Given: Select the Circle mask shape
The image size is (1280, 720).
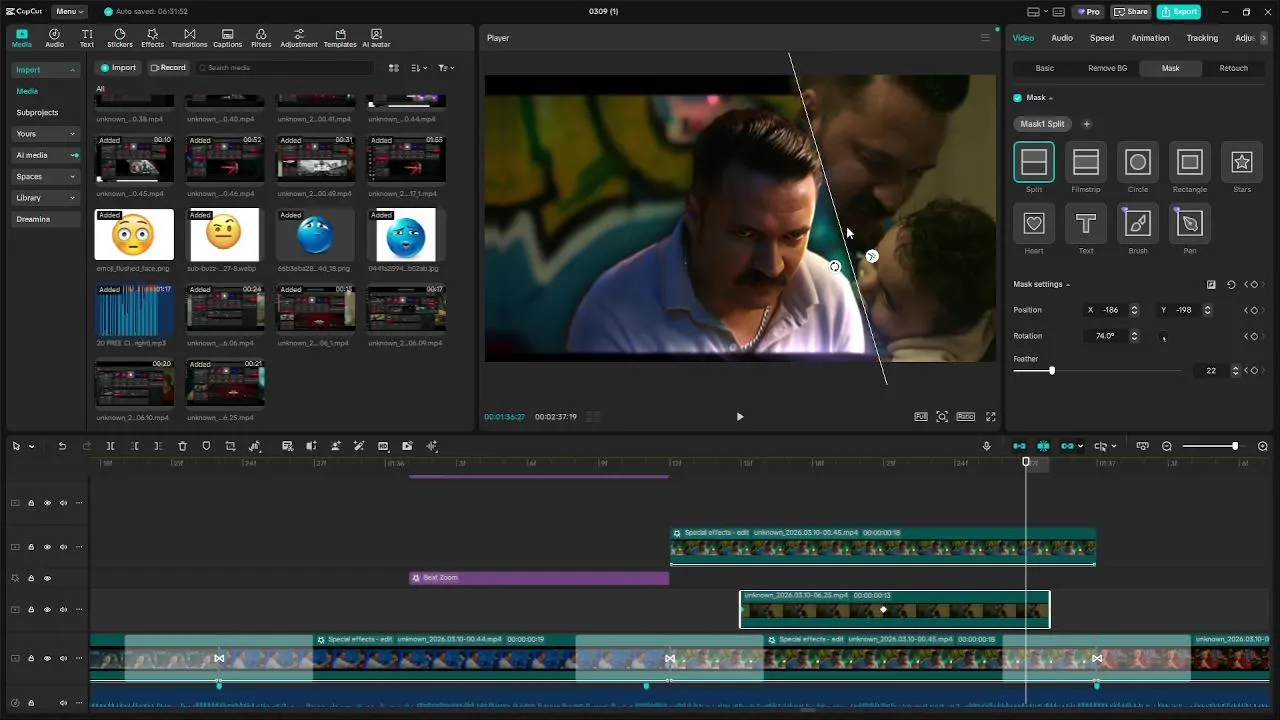Looking at the screenshot, I should [x=1137, y=163].
